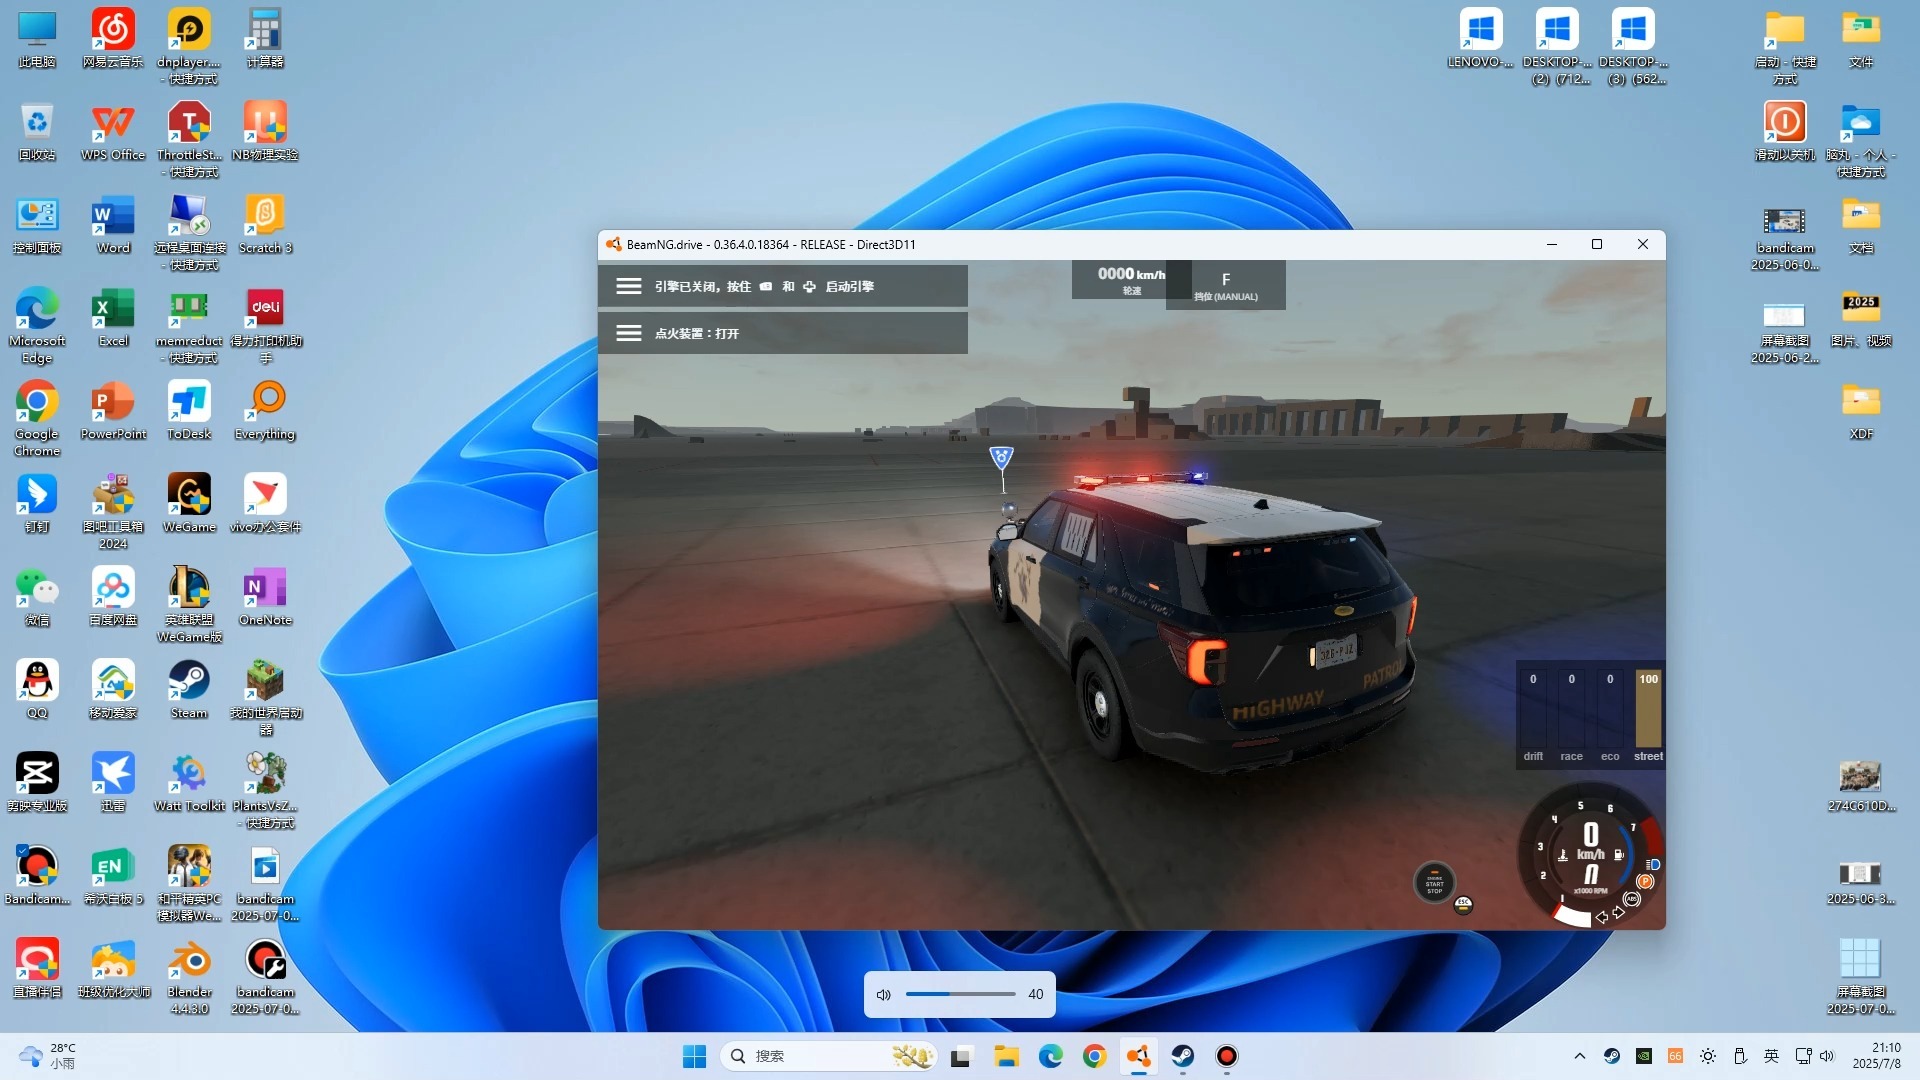Open ToDesk desktop icon
This screenshot has height=1080, width=1920.
click(x=189, y=411)
